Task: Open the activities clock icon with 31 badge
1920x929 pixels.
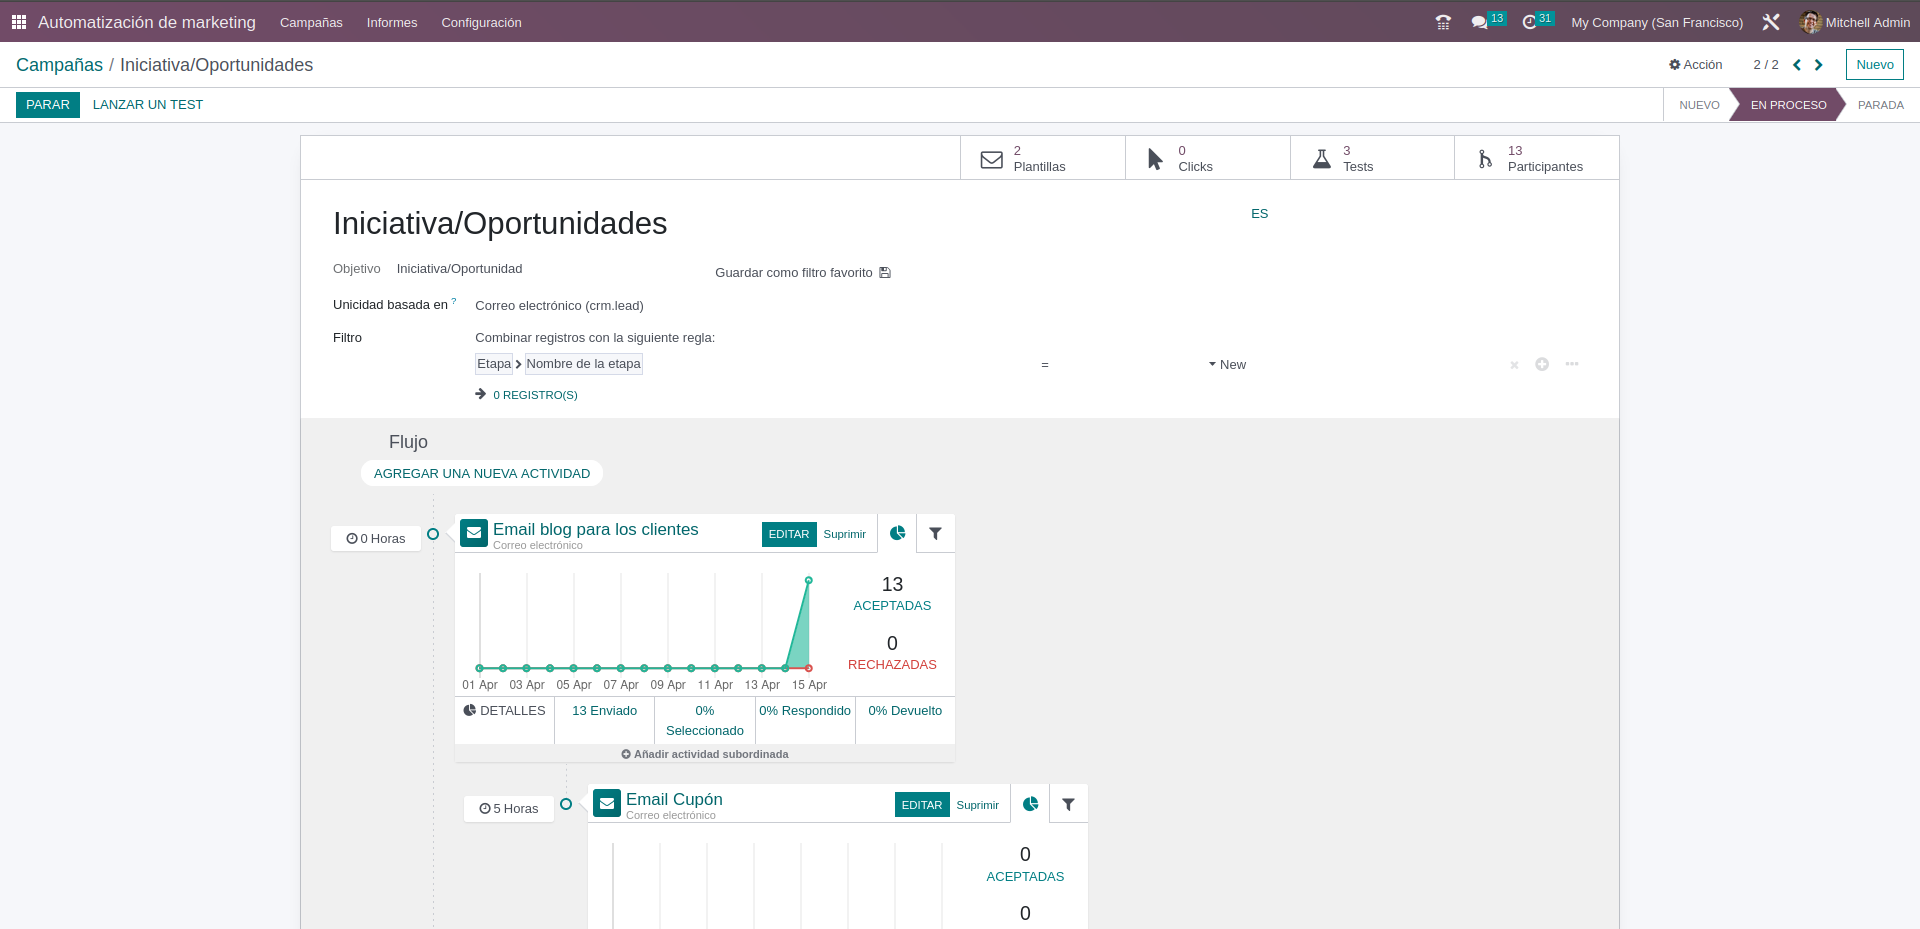Action: tap(1529, 22)
